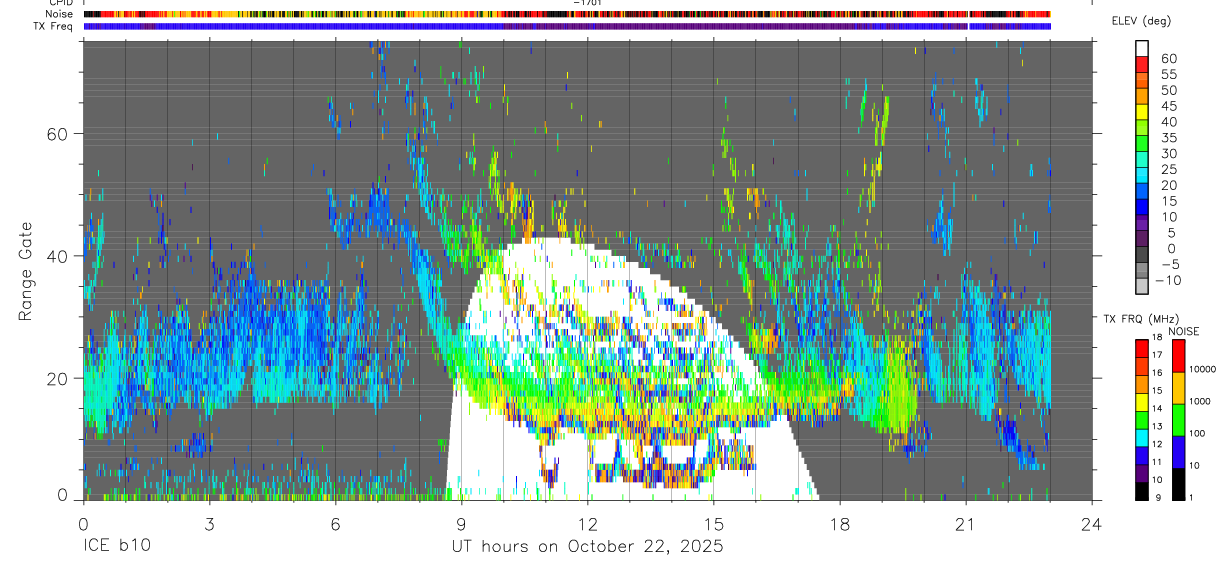Click the '3' hour tick on time axis
1228x567 pixels.
[209, 522]
